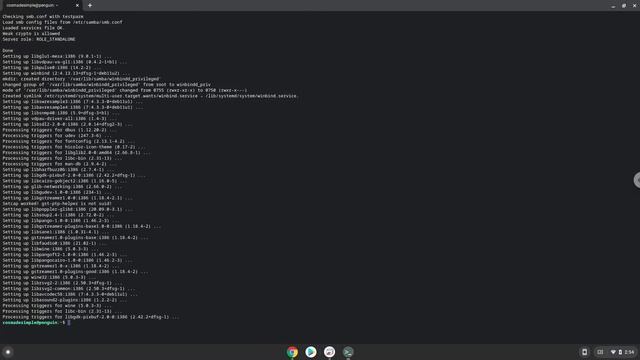Viewport: 640px width, 360px height.
Task: Click the 'Setting up wine32:i386' line
Action: point(49,277)
